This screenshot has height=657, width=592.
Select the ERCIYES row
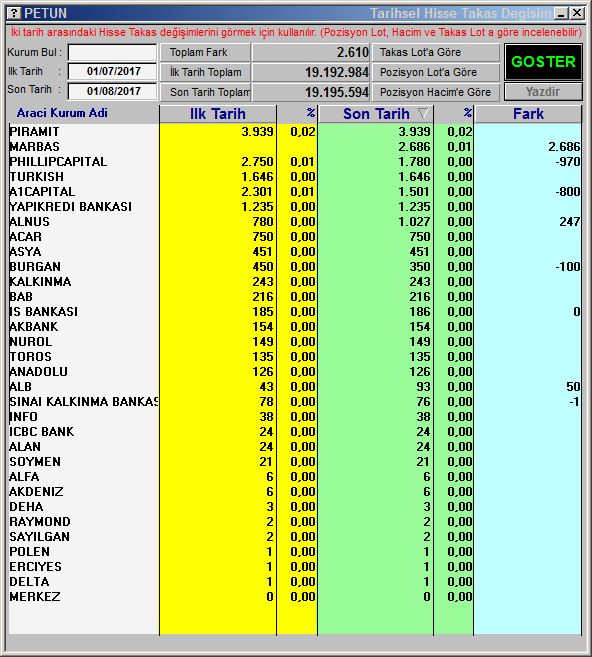pyautogui.click(x=295, y=567)
